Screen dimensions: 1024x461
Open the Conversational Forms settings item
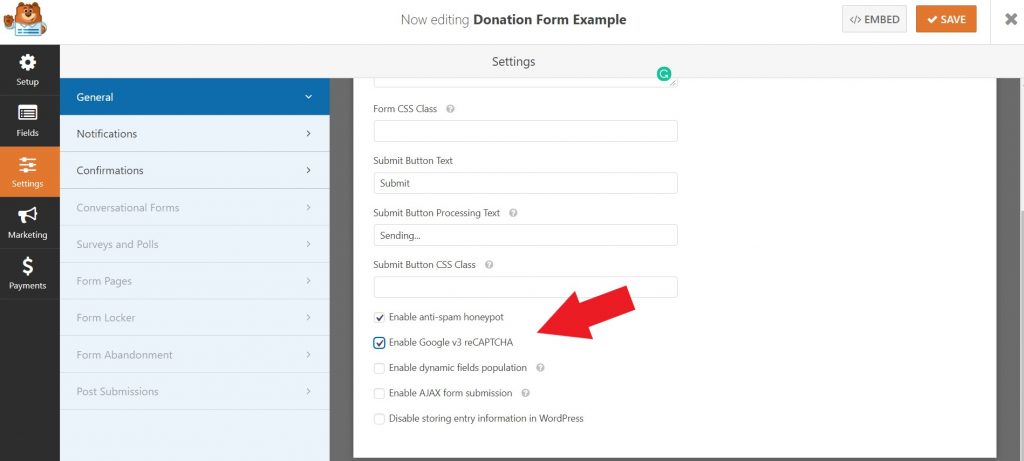tap(195, 208)
